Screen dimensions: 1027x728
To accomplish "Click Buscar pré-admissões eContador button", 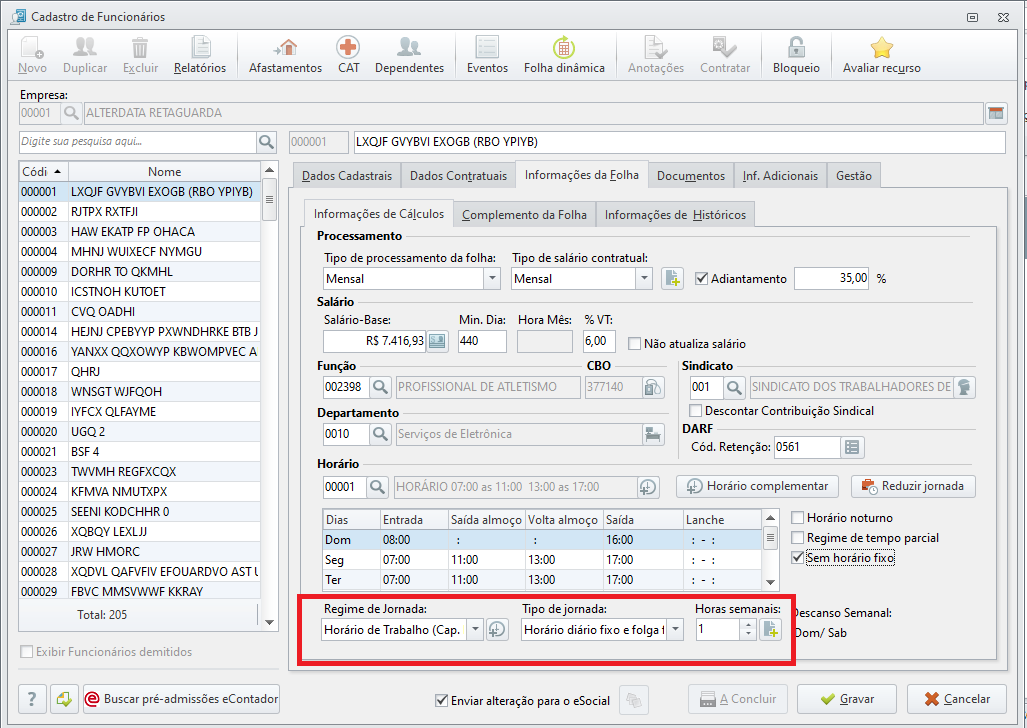I will [181, 699].
